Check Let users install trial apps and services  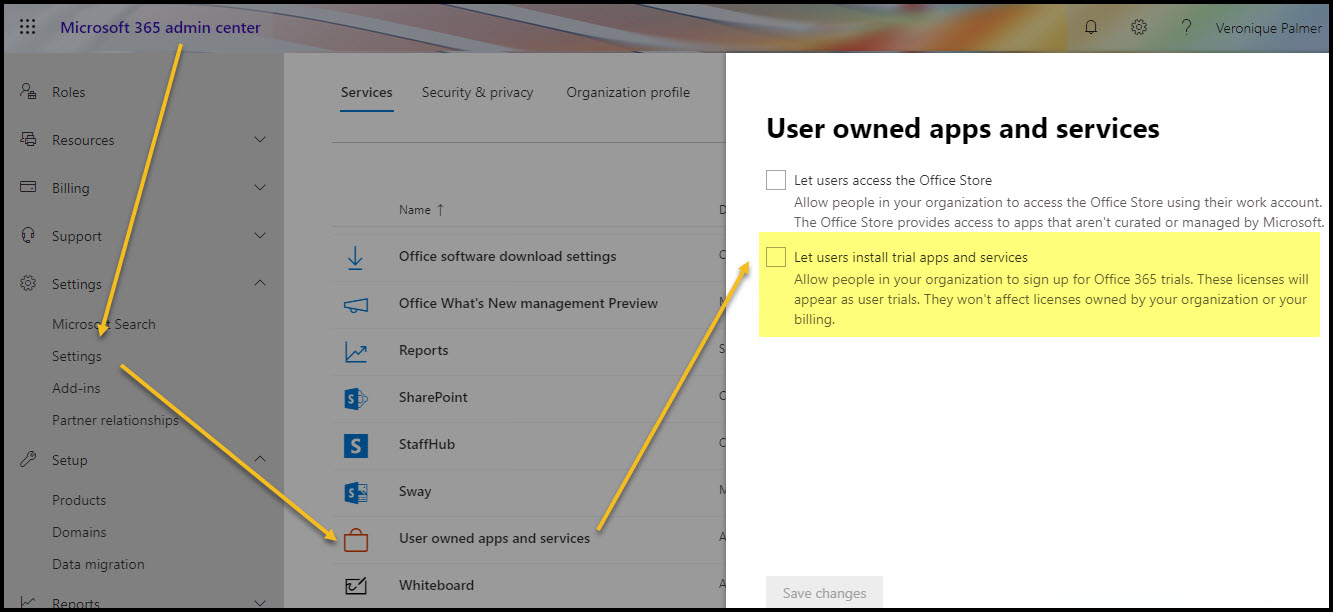775,256
